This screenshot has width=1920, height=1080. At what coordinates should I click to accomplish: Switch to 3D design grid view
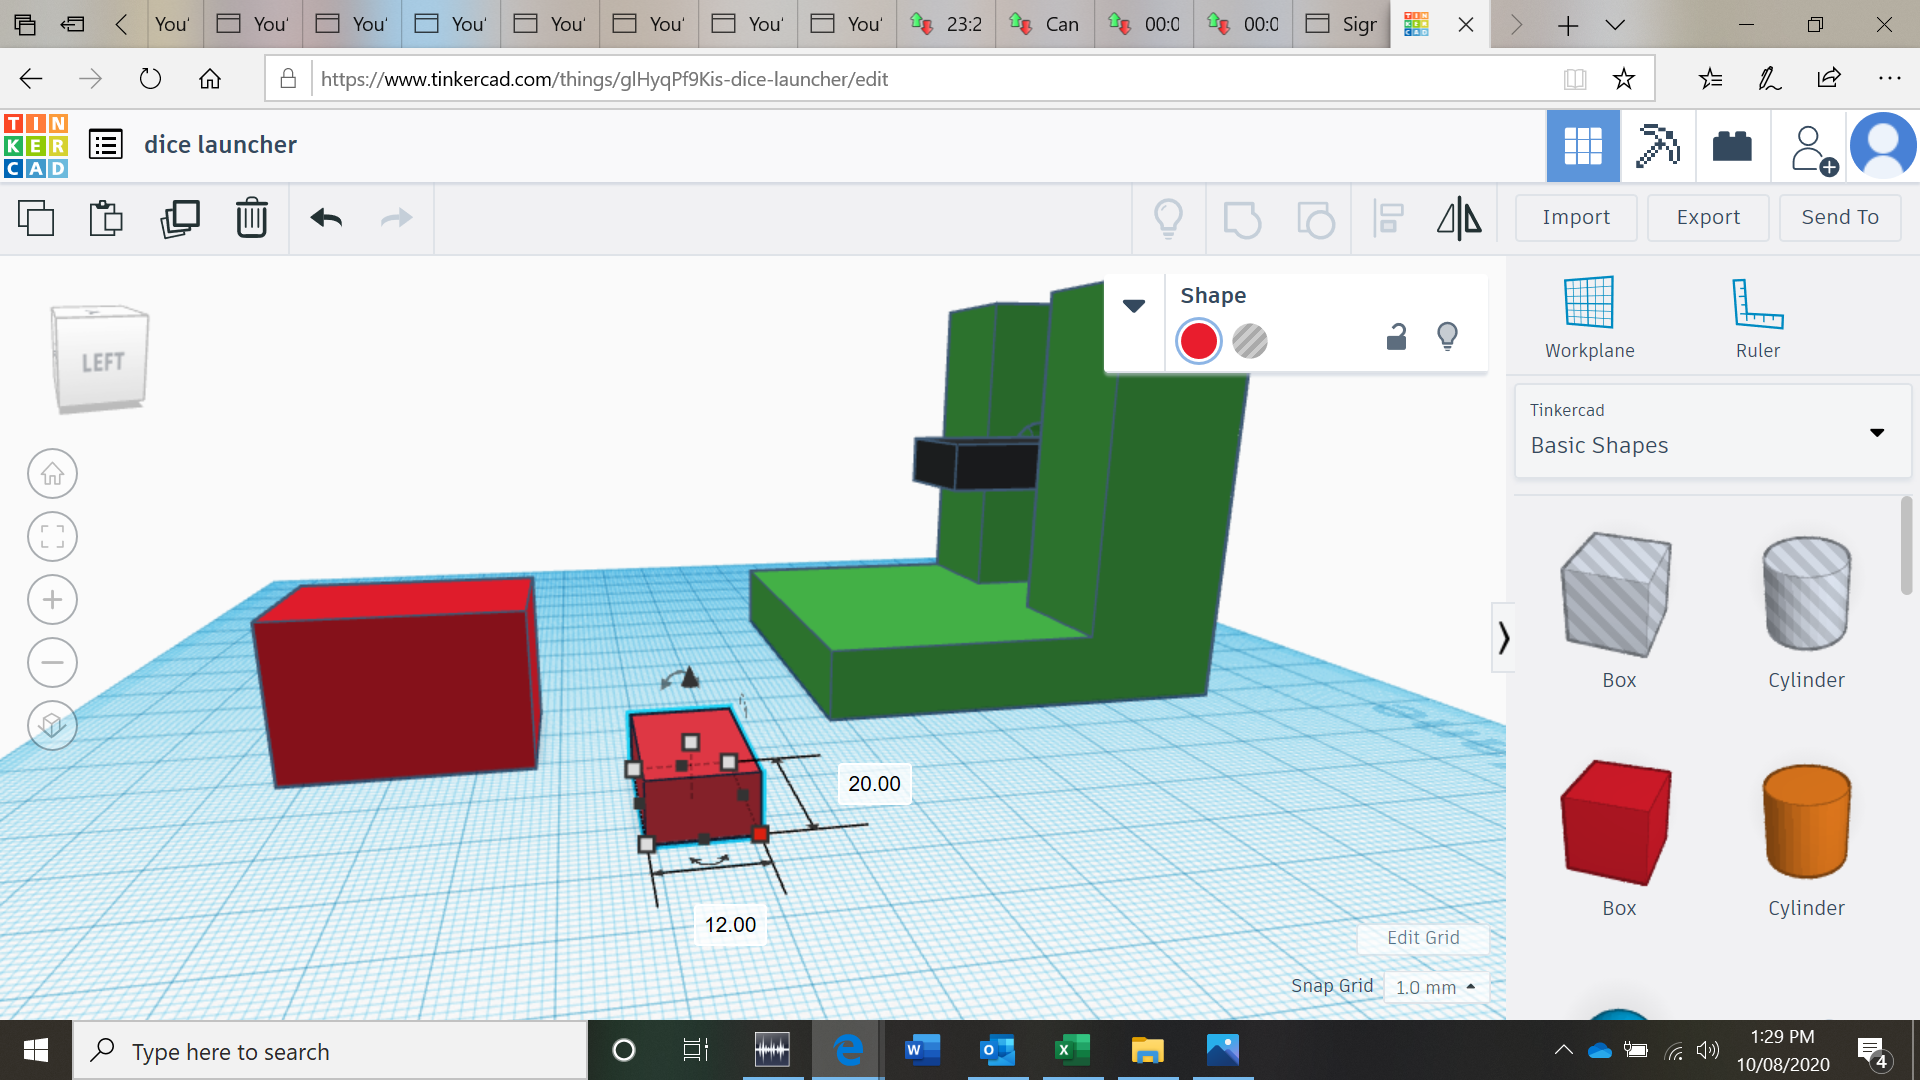(1583, 146)
